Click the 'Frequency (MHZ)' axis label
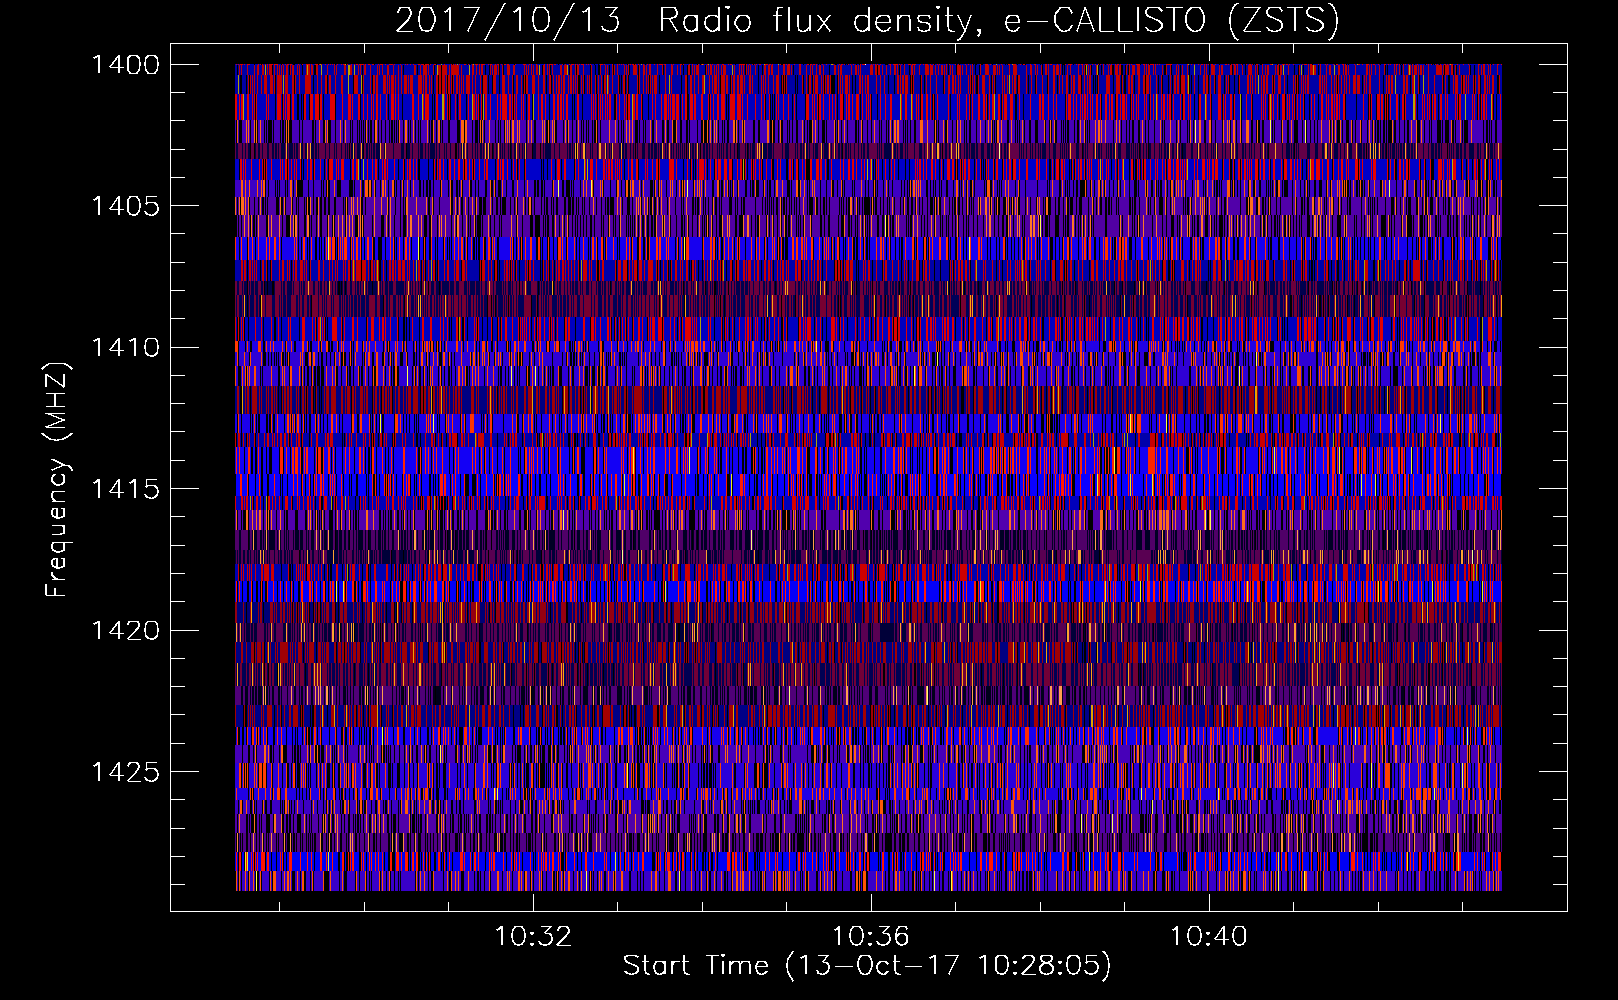This screenshot has width=1618, height=1000. coord(56,480)
